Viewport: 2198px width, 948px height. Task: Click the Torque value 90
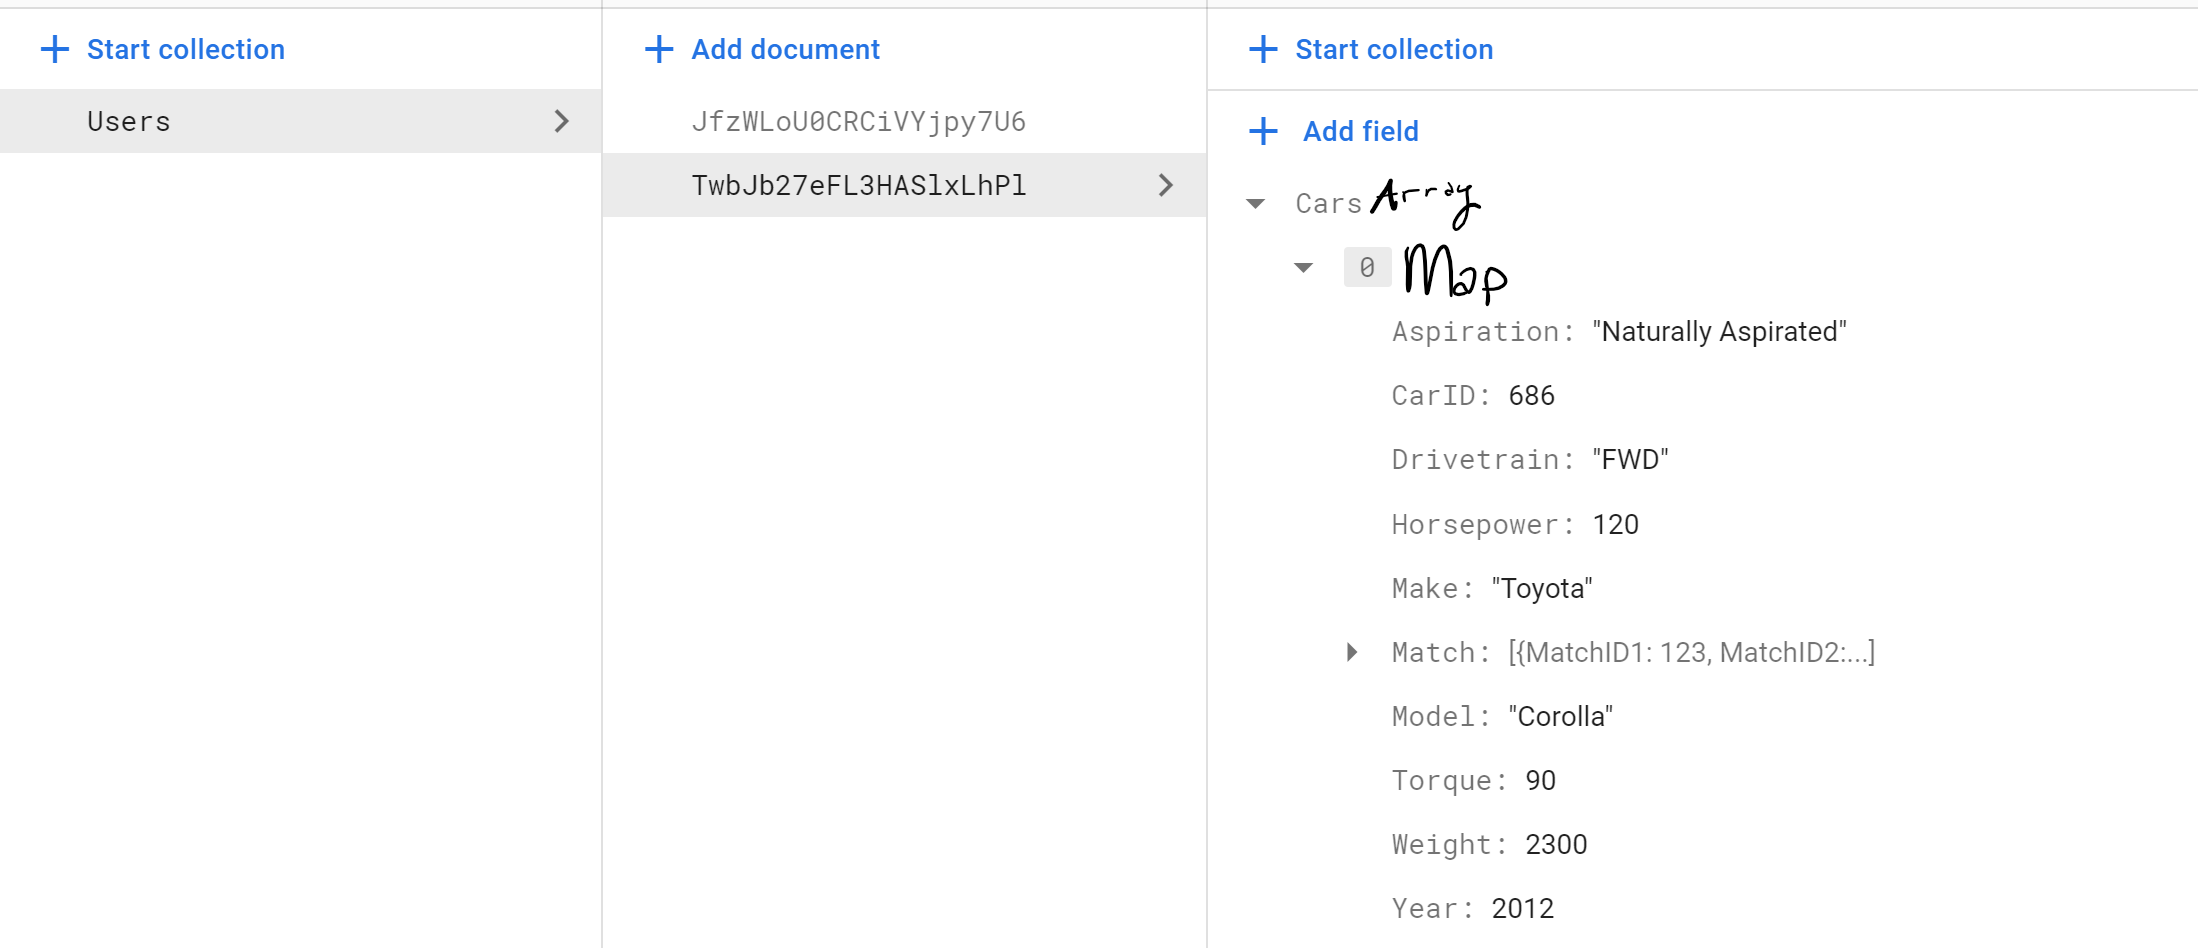click(x=1540, y=780)
